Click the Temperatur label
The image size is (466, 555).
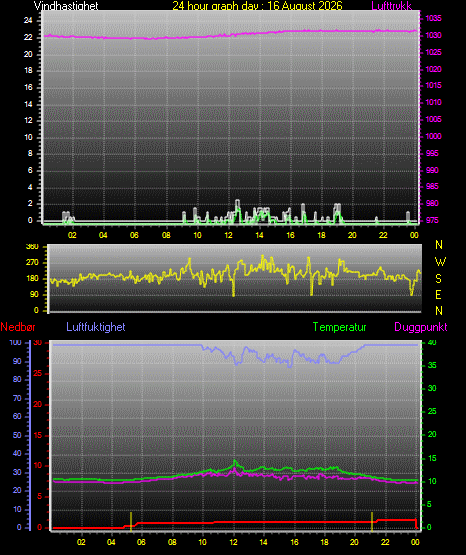click(x=339, y=327)
